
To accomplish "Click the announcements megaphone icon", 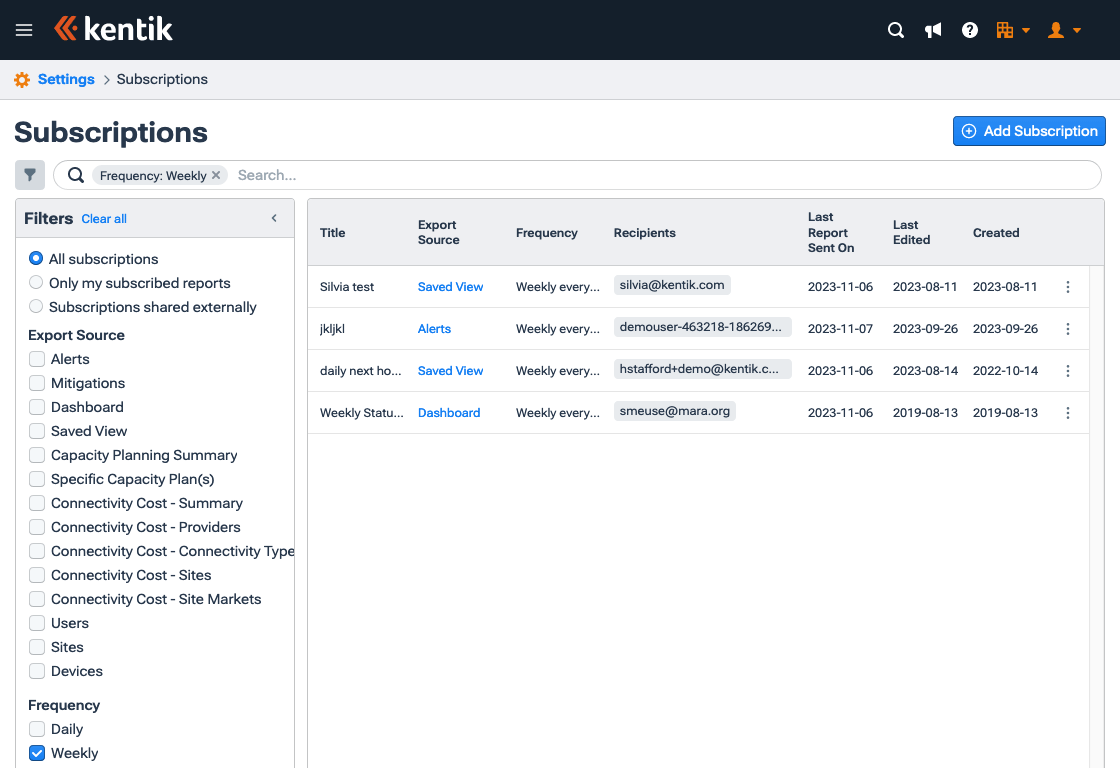I will tap(933, 30).
